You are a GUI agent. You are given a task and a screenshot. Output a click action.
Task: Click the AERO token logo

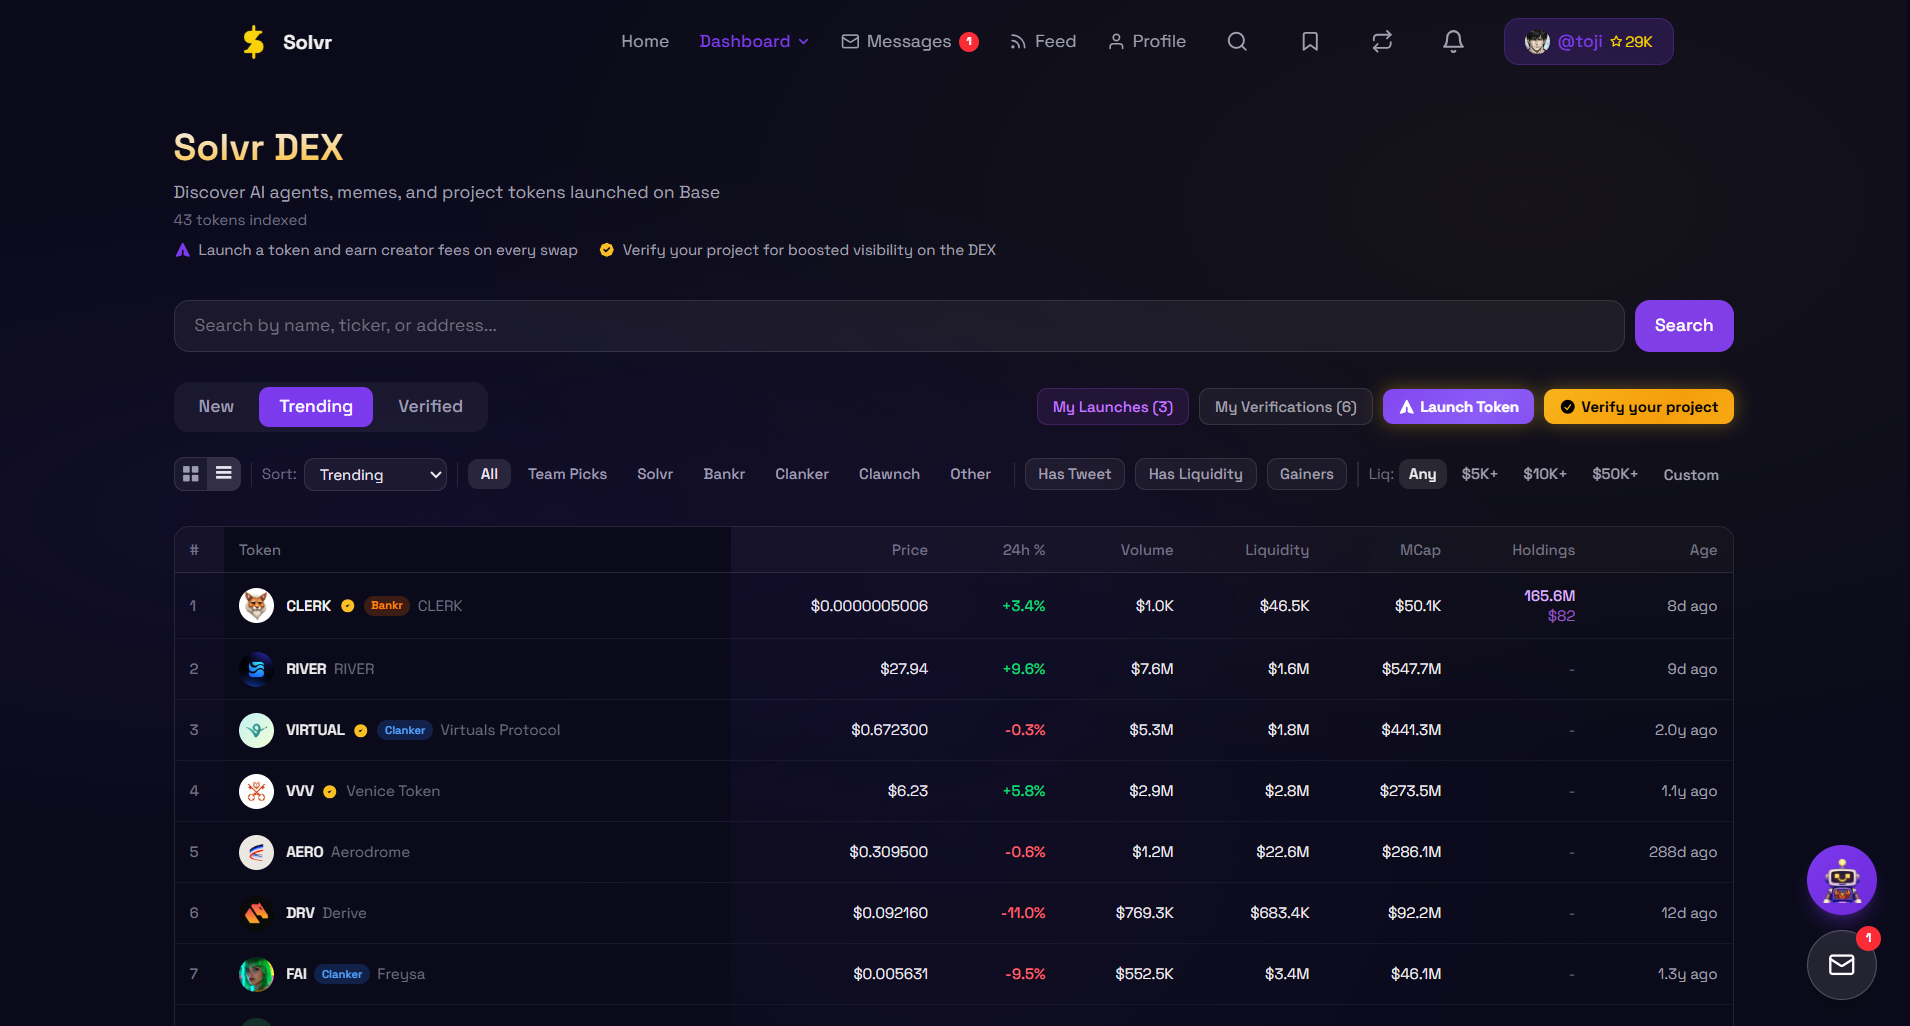(256, 852)
